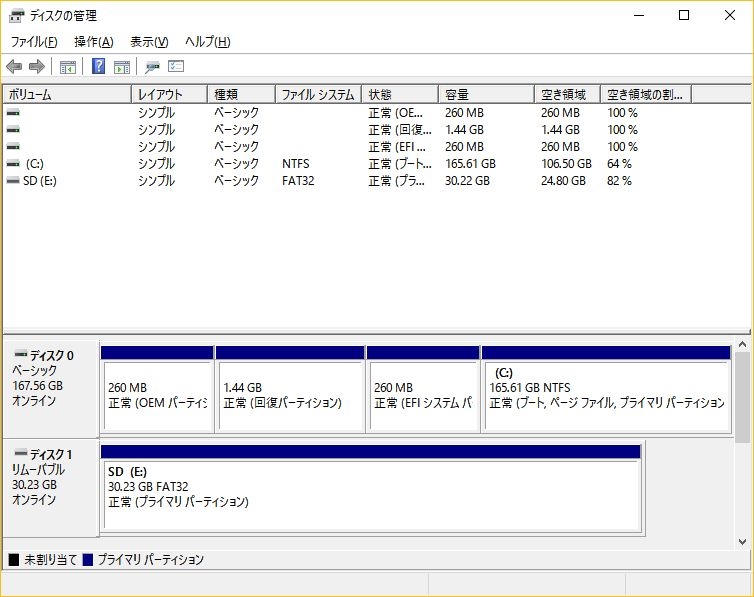Select the 1.44 GB recovery partition block

(x=290, y=389)
